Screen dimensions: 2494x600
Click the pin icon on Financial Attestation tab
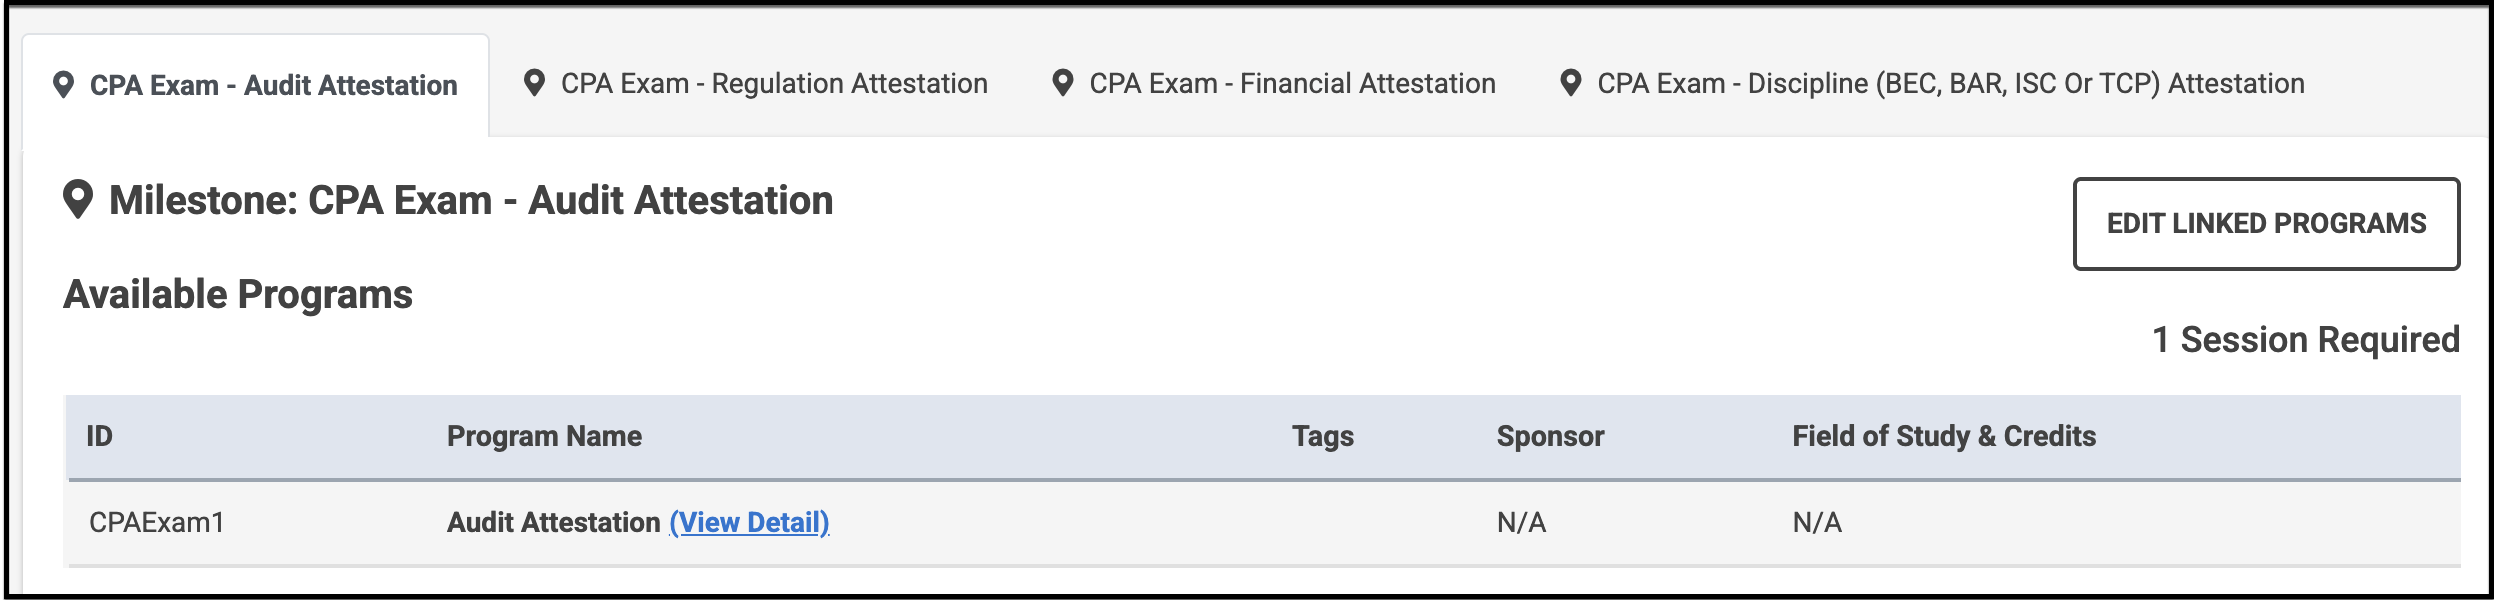(x=1063, y=83)
